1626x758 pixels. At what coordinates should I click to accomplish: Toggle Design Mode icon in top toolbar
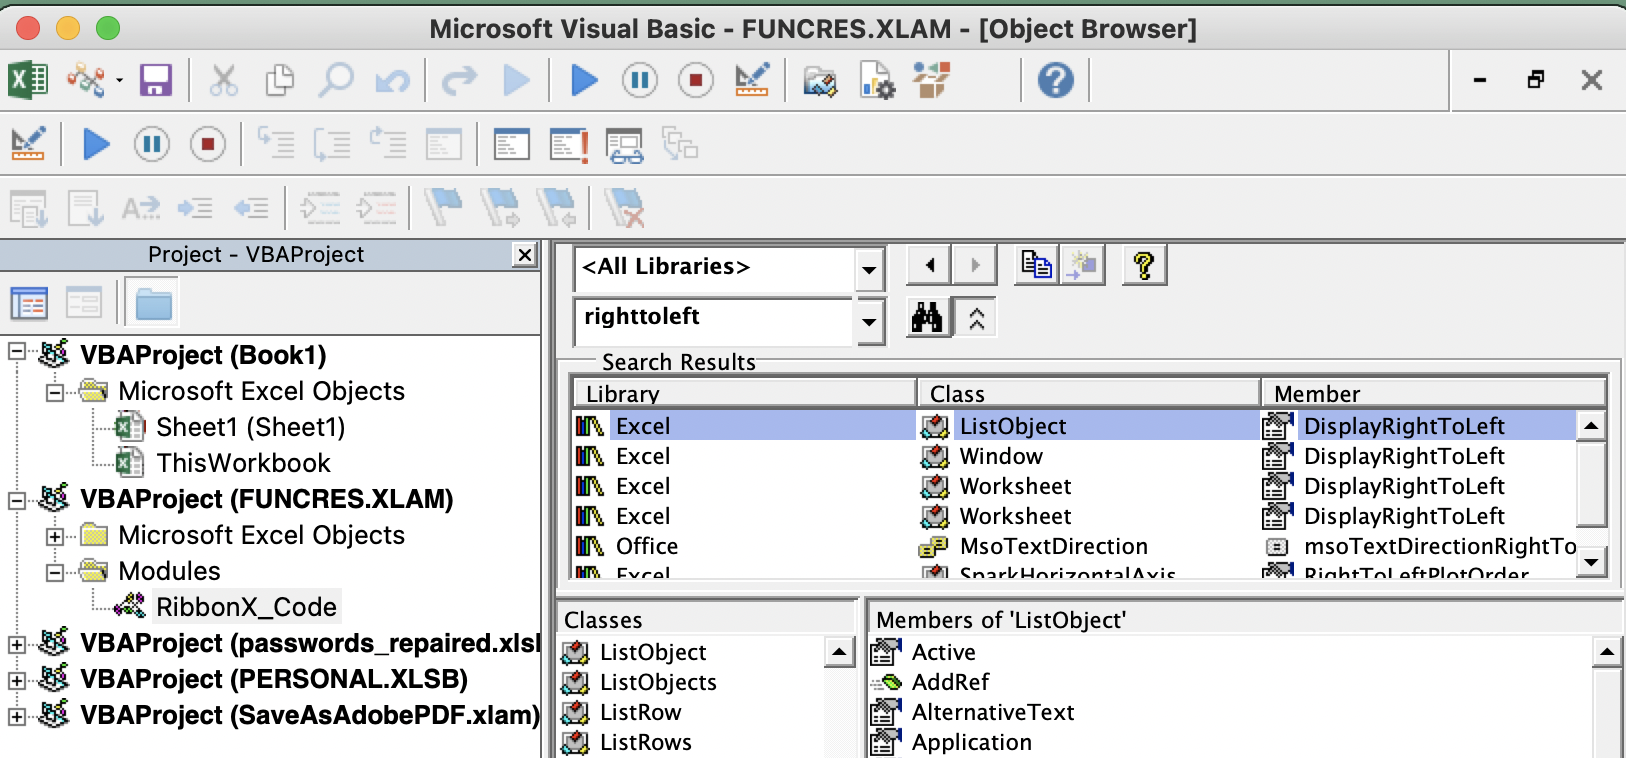point(752,79)
